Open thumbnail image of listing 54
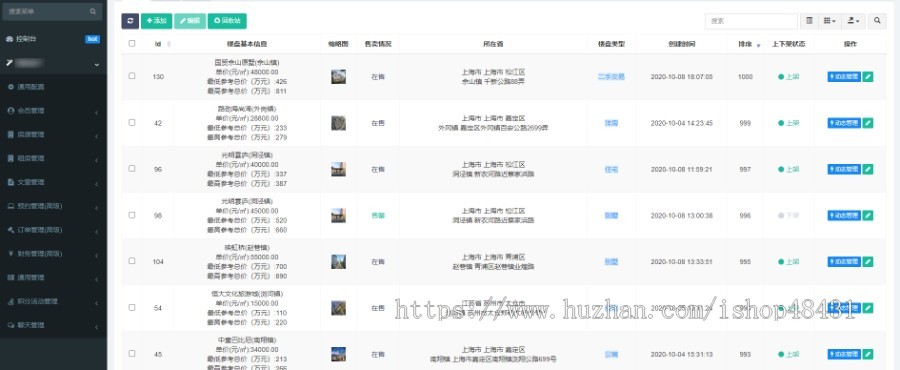This screenshot has height=370, width=900. click(338, 308)
